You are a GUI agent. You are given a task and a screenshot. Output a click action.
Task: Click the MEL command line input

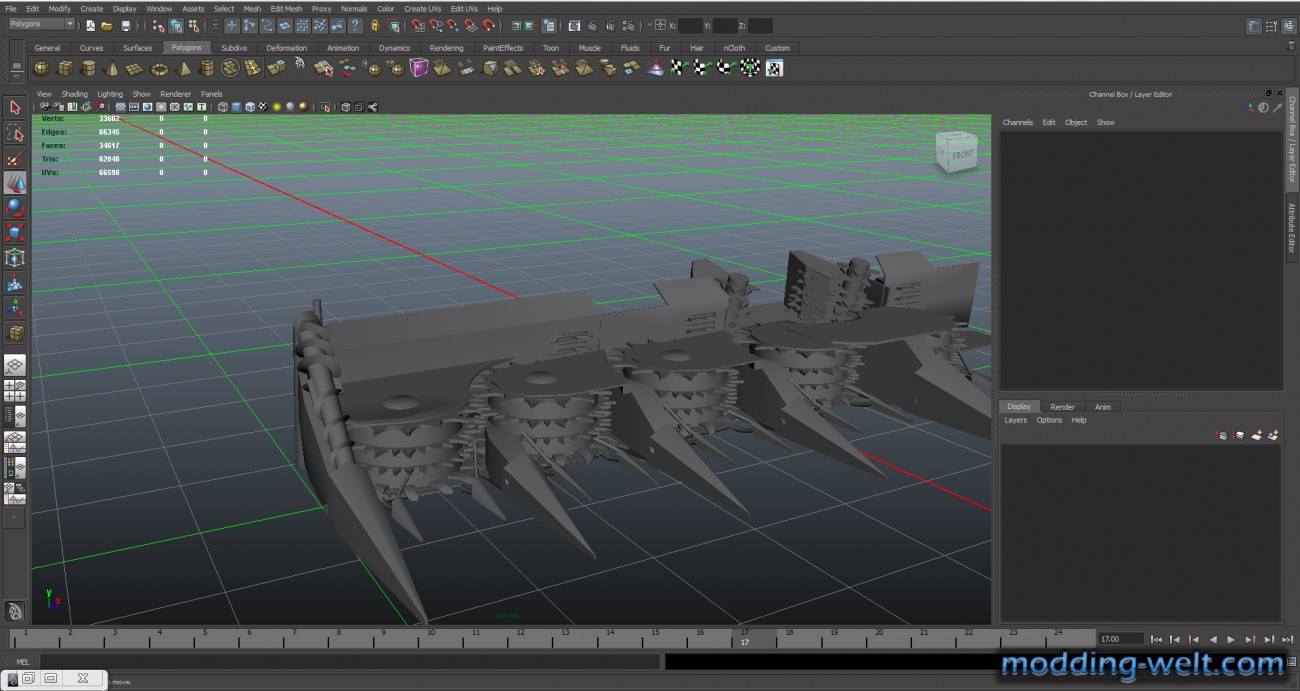click(350, 661)
